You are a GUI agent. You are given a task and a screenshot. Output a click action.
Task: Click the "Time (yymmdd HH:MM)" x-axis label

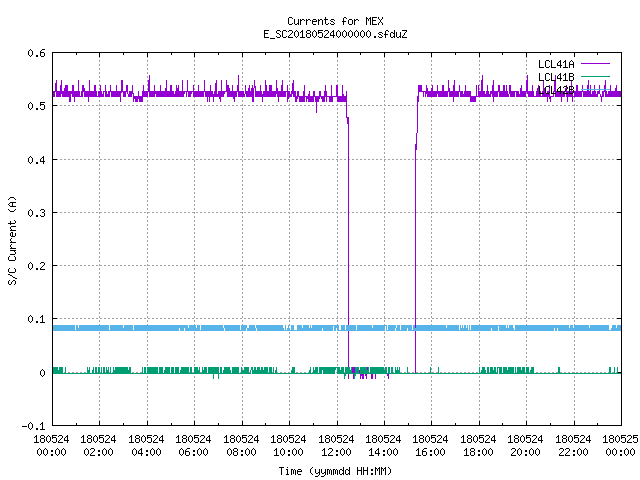click(x=335, y=471)
